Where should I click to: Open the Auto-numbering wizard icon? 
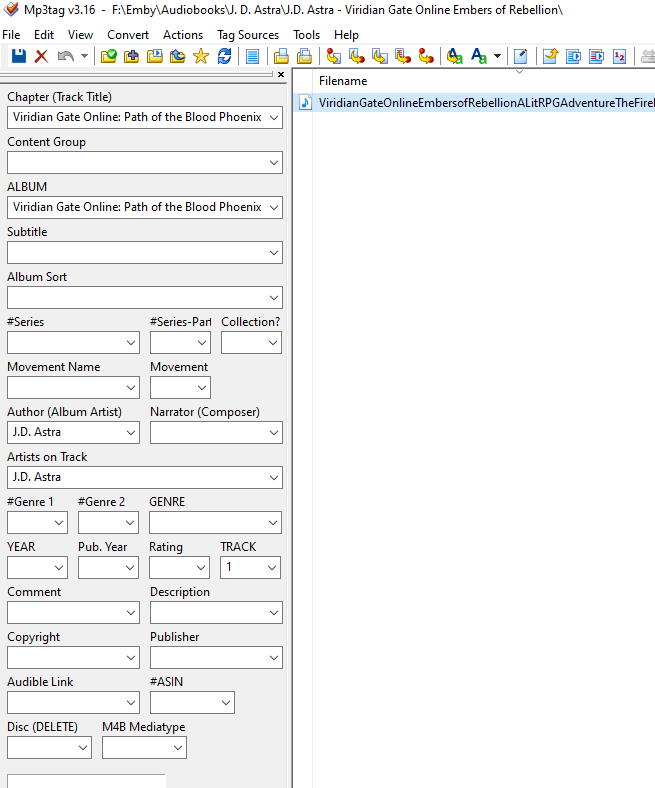pos(619,56)
